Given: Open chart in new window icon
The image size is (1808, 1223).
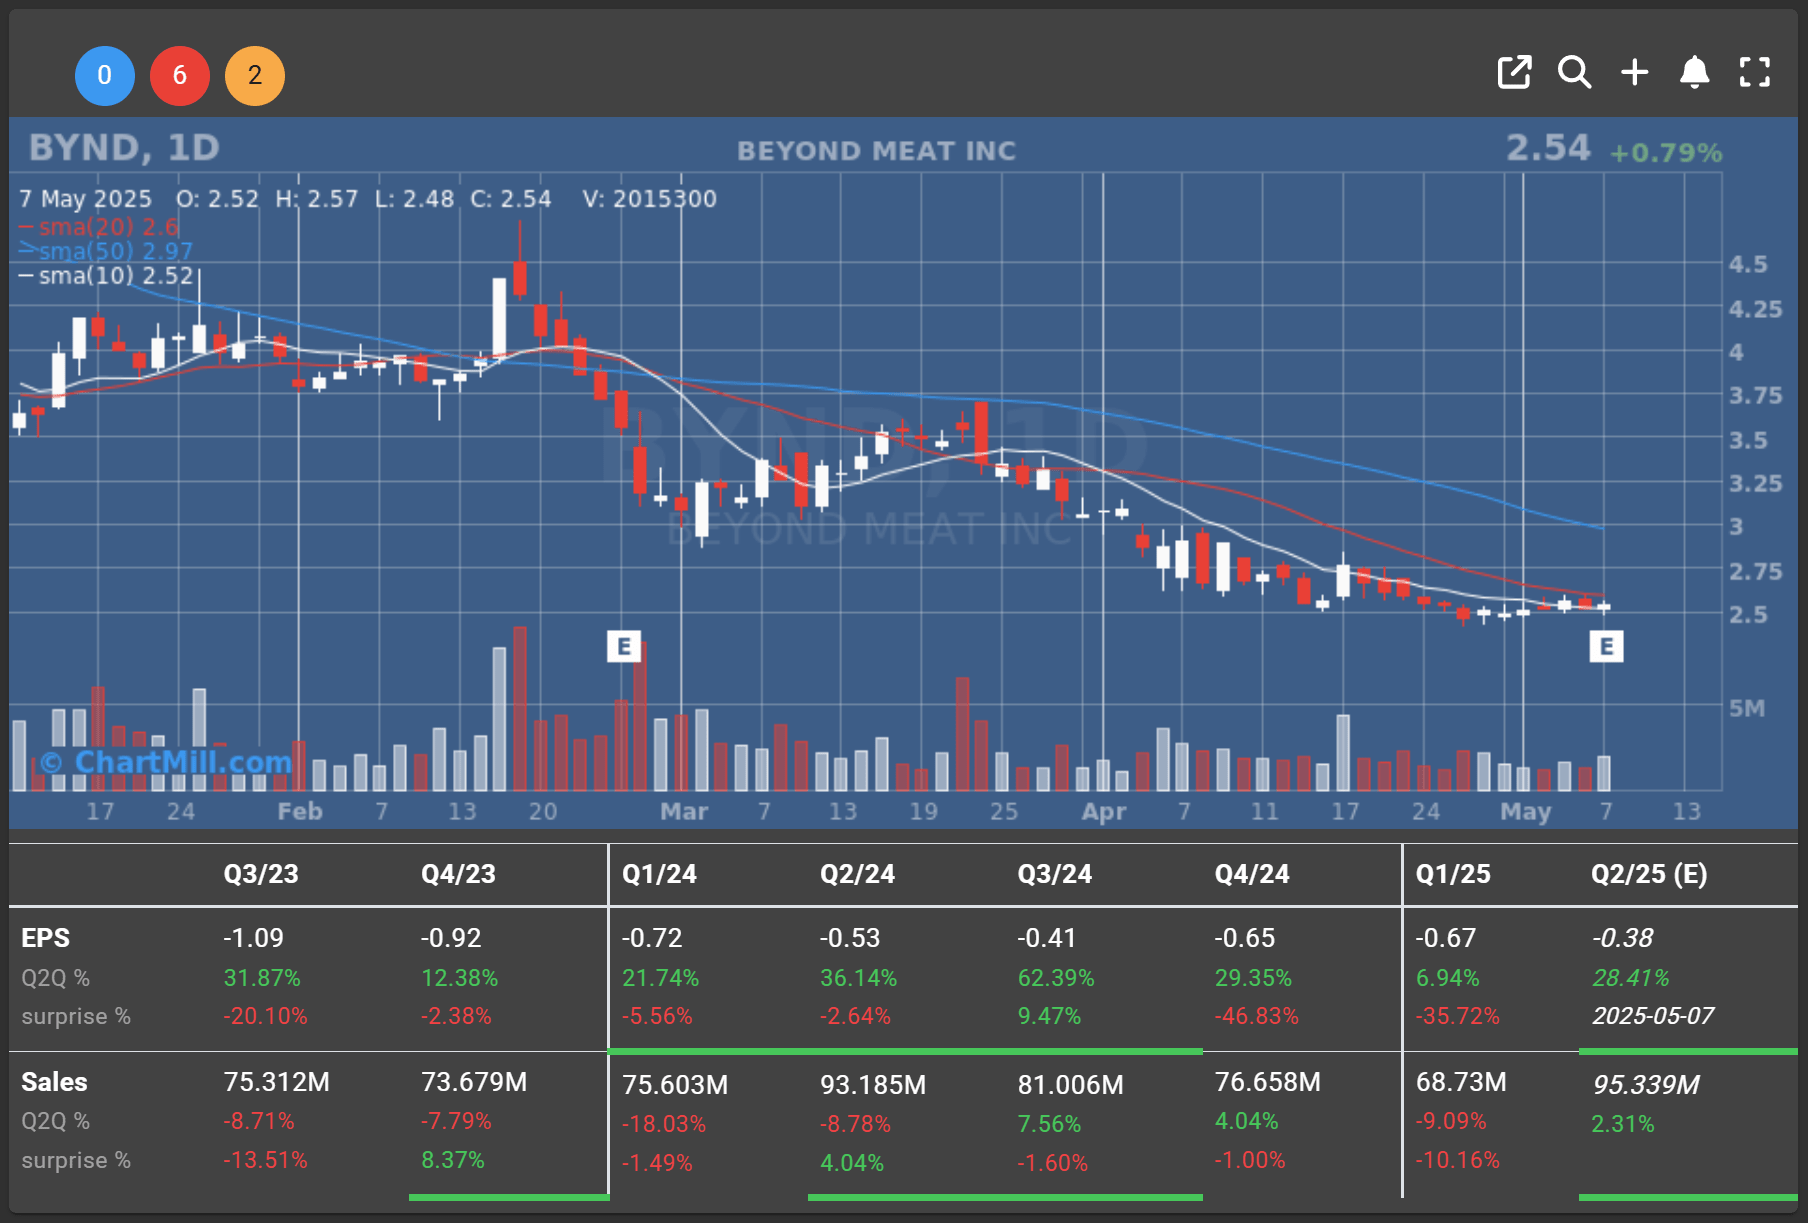Looking at the screenshot, I should pos(1514,72).
